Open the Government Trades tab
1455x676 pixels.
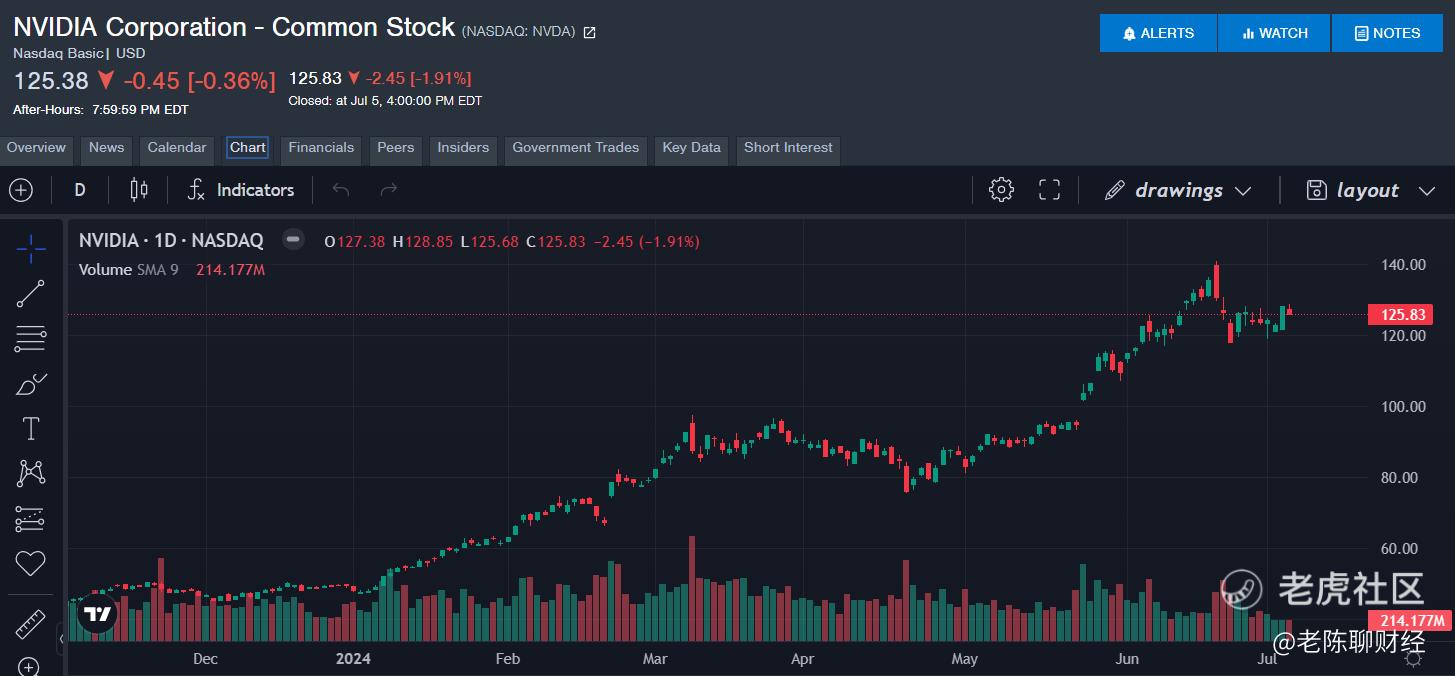click(x=575, y=148)
